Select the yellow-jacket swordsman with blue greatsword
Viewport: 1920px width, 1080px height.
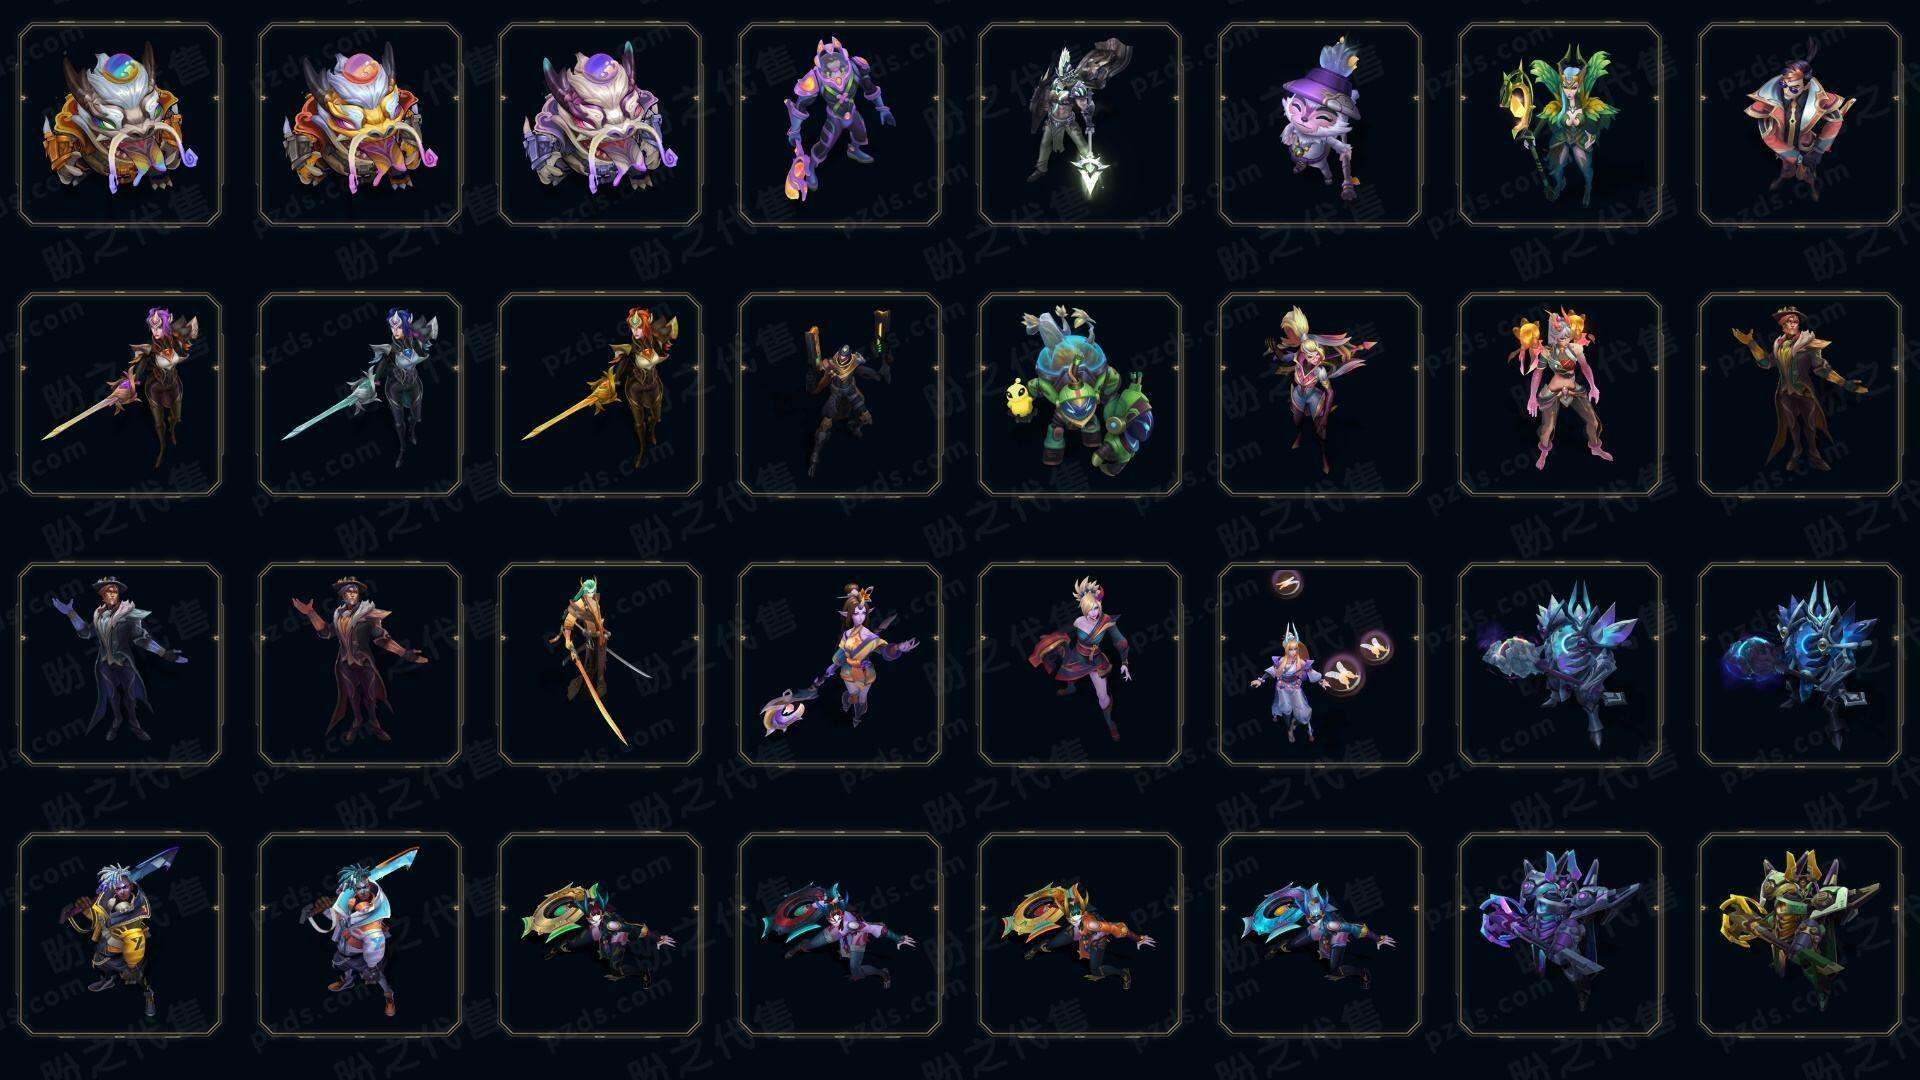pos(120,934)
